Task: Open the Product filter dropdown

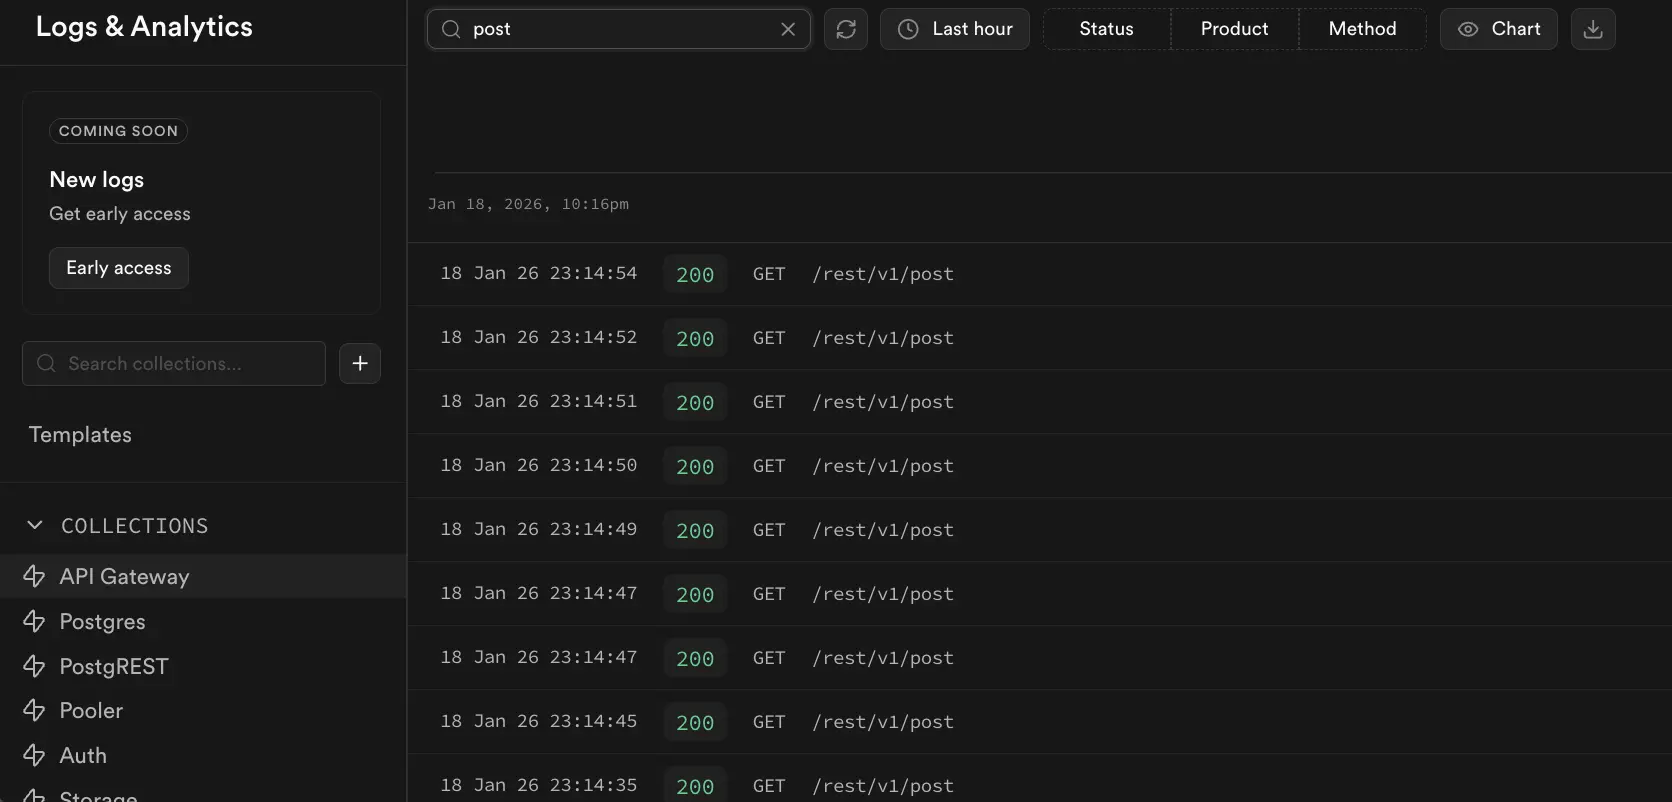Action: pos(1234,29)
